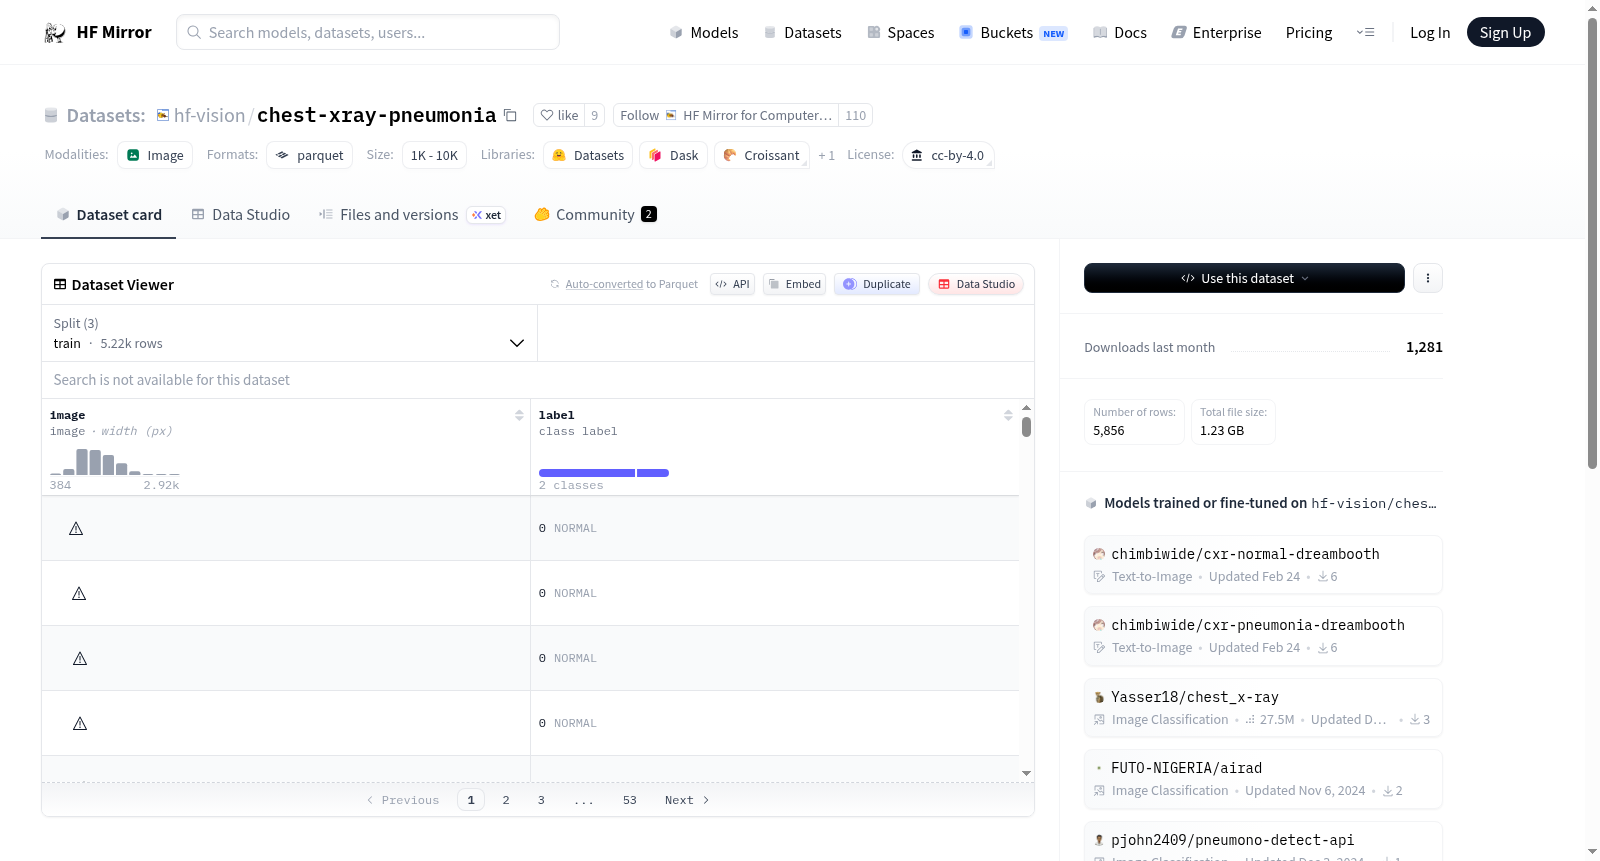Open the hf-vision organization link
Viewport: 1600px width, 861px height.
209,115
